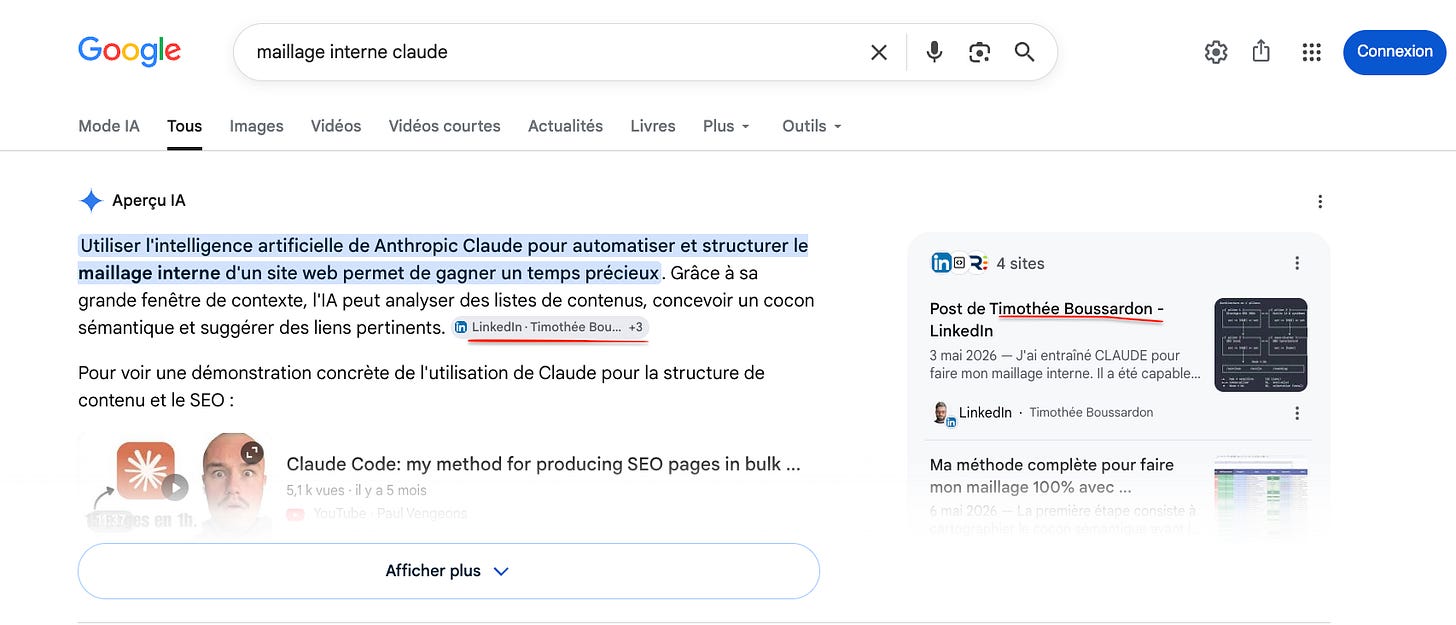Open the quick settings gear icon
Screen dimensions: 1456x625
[x=1216, y=52]
